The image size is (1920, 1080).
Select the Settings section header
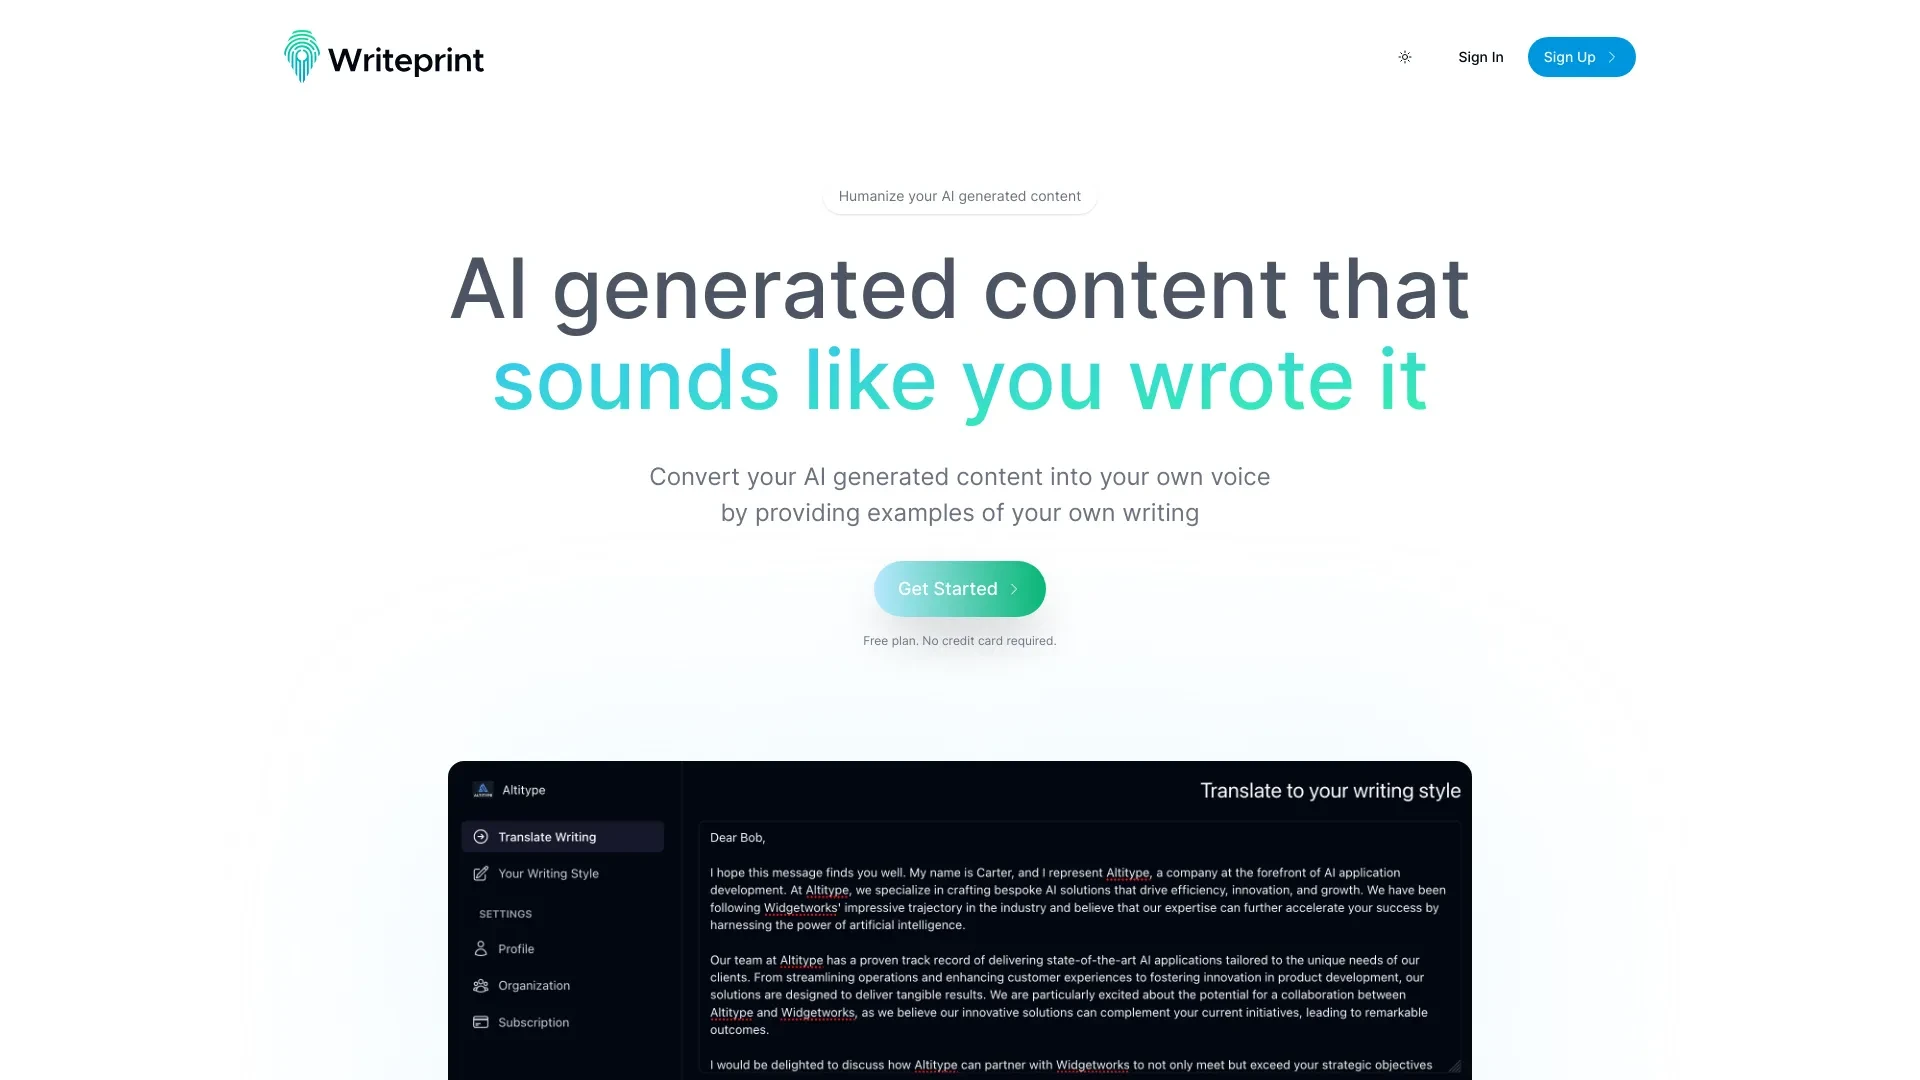(x=505, y=913)
